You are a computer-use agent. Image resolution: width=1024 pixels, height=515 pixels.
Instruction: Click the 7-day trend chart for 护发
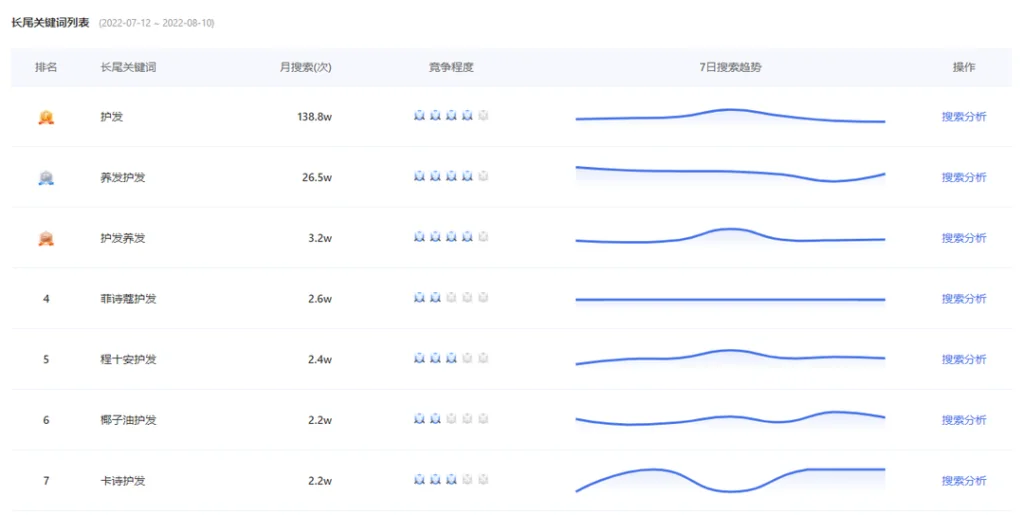point(730,117)
